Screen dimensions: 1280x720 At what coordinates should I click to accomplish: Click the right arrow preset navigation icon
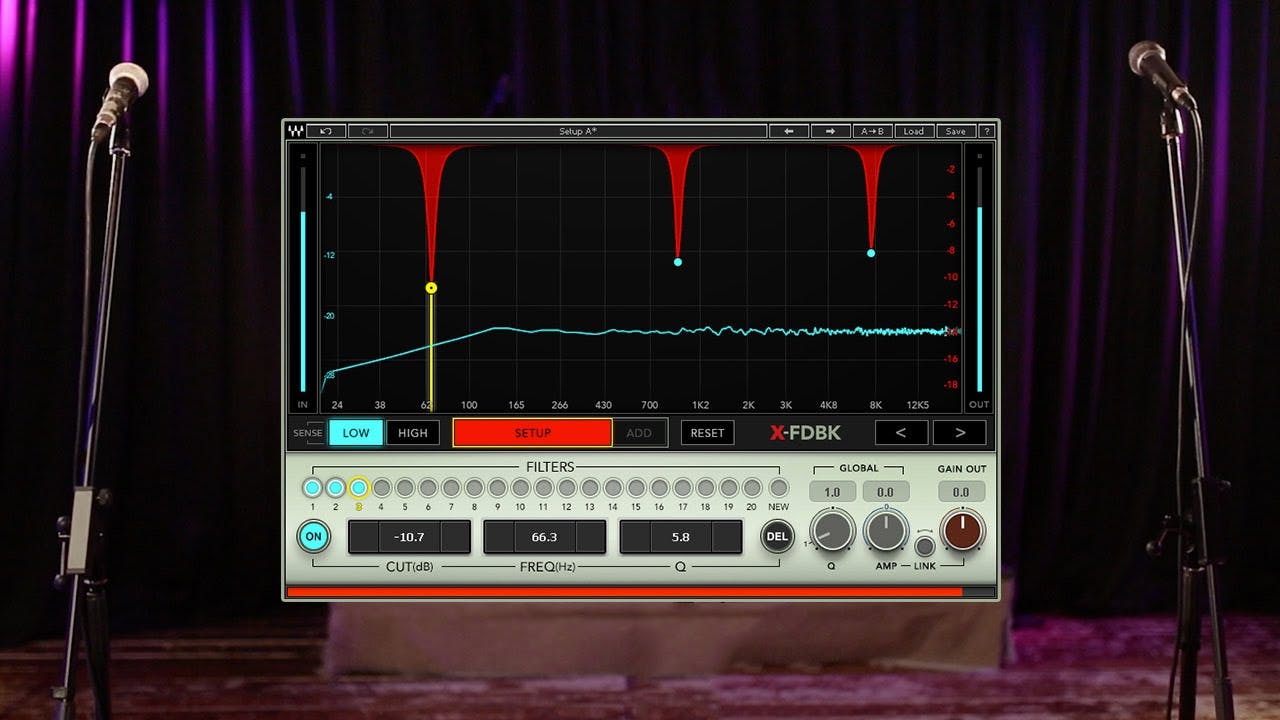[x=832, y=131]
